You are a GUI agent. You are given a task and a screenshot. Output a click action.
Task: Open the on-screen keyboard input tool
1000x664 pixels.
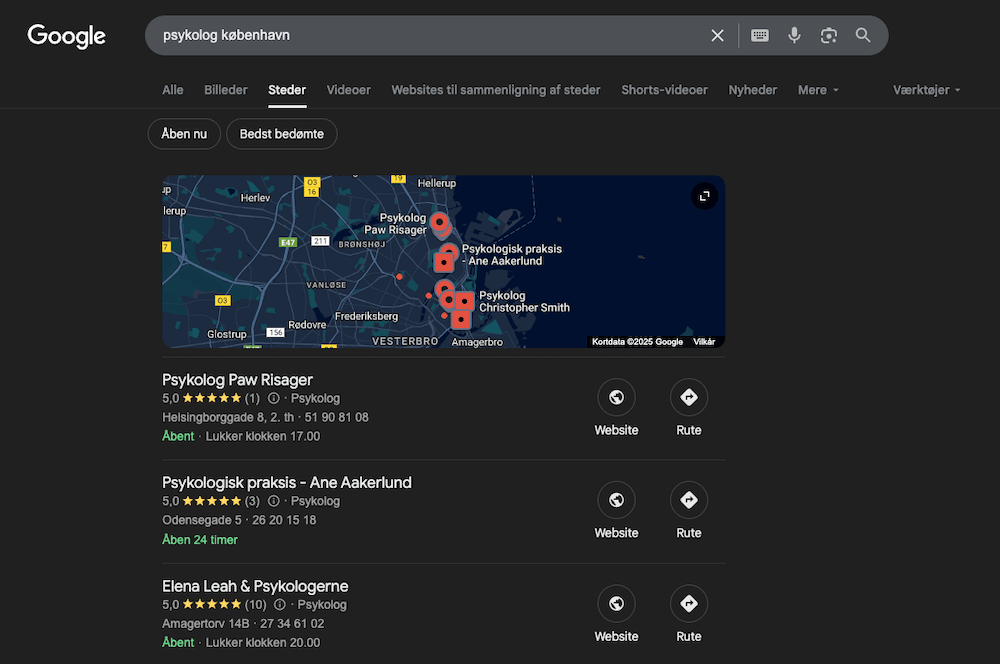click(x=760, y=36)
